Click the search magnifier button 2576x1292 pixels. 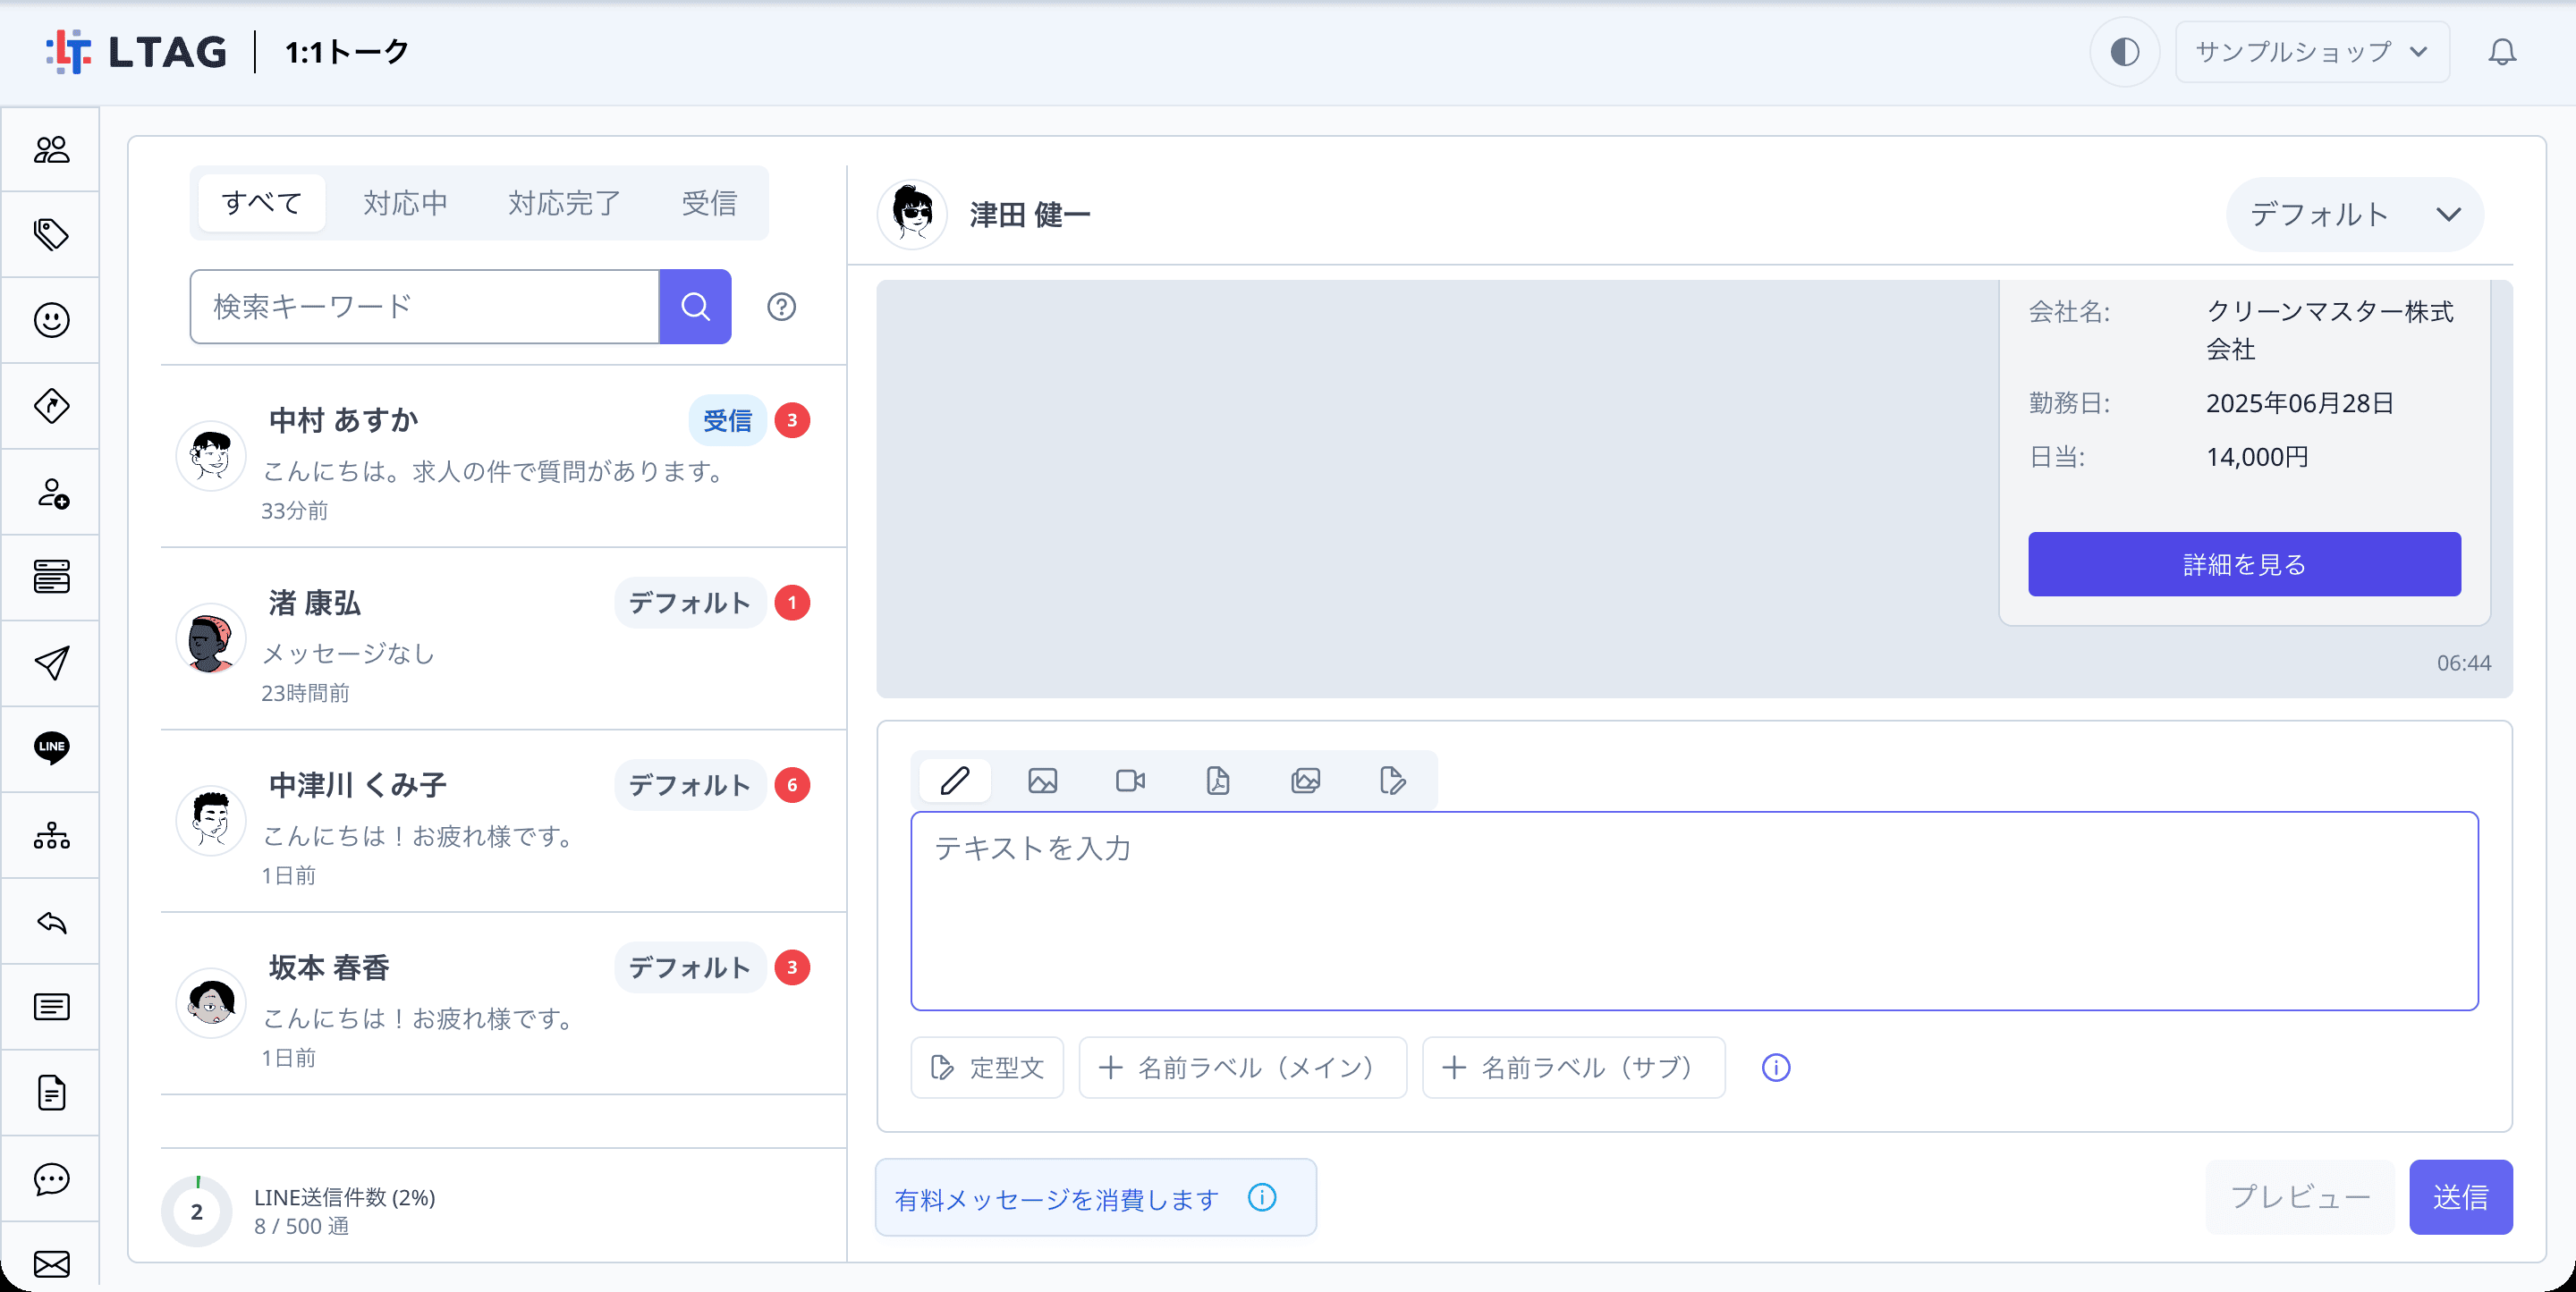tap(695, 307)
